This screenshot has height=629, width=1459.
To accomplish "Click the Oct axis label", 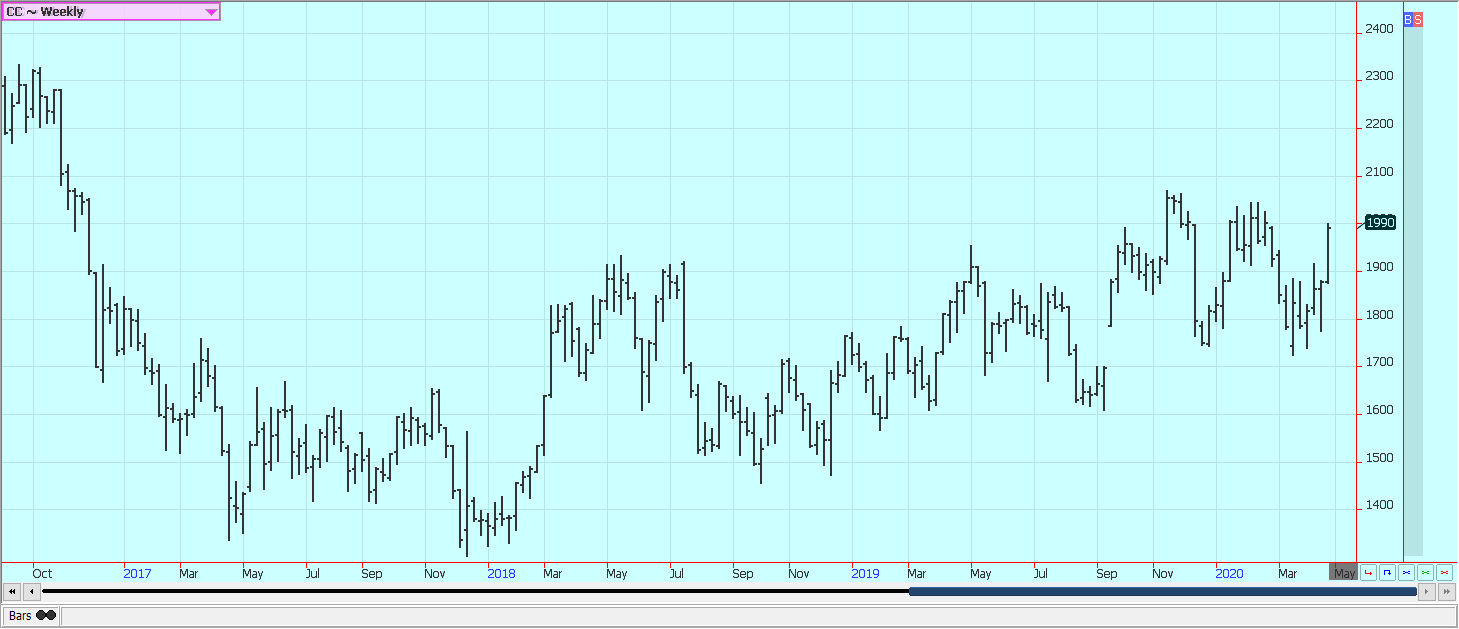I will click(x=42, y=573).
